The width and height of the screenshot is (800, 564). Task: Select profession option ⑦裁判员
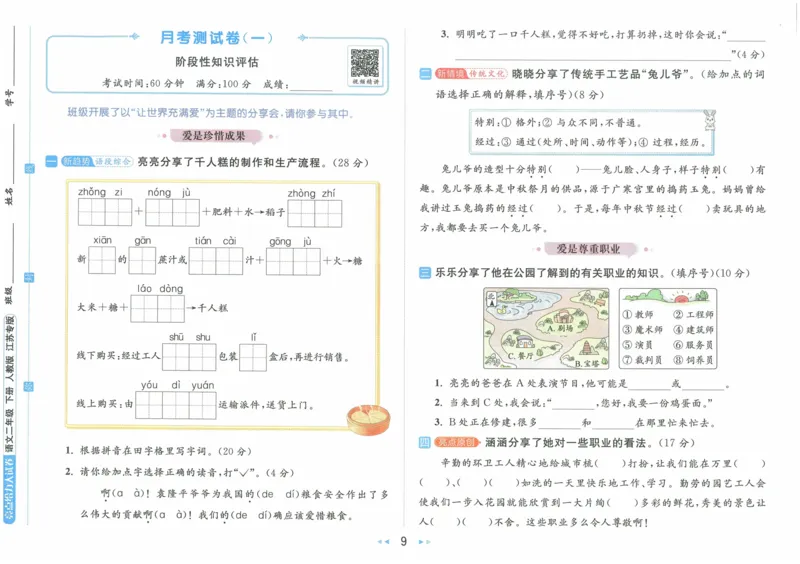click(642, 360)
